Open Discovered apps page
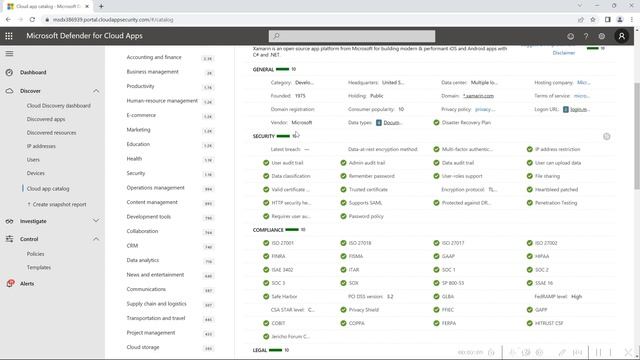The width and height of the screenshot is (640, 360). click(x=46, y=119)
